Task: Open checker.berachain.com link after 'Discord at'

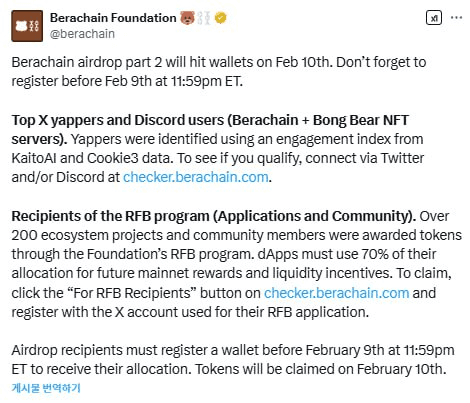Action: click(196, 177)
